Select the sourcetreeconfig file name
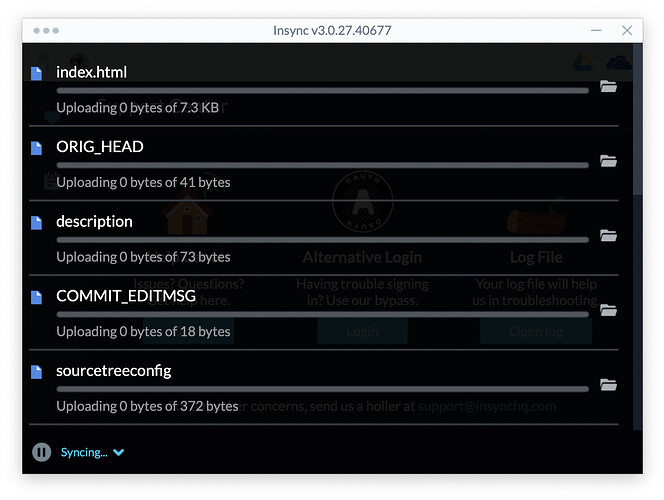Screen dimensions: 664x500 click(x=113, y=371)
